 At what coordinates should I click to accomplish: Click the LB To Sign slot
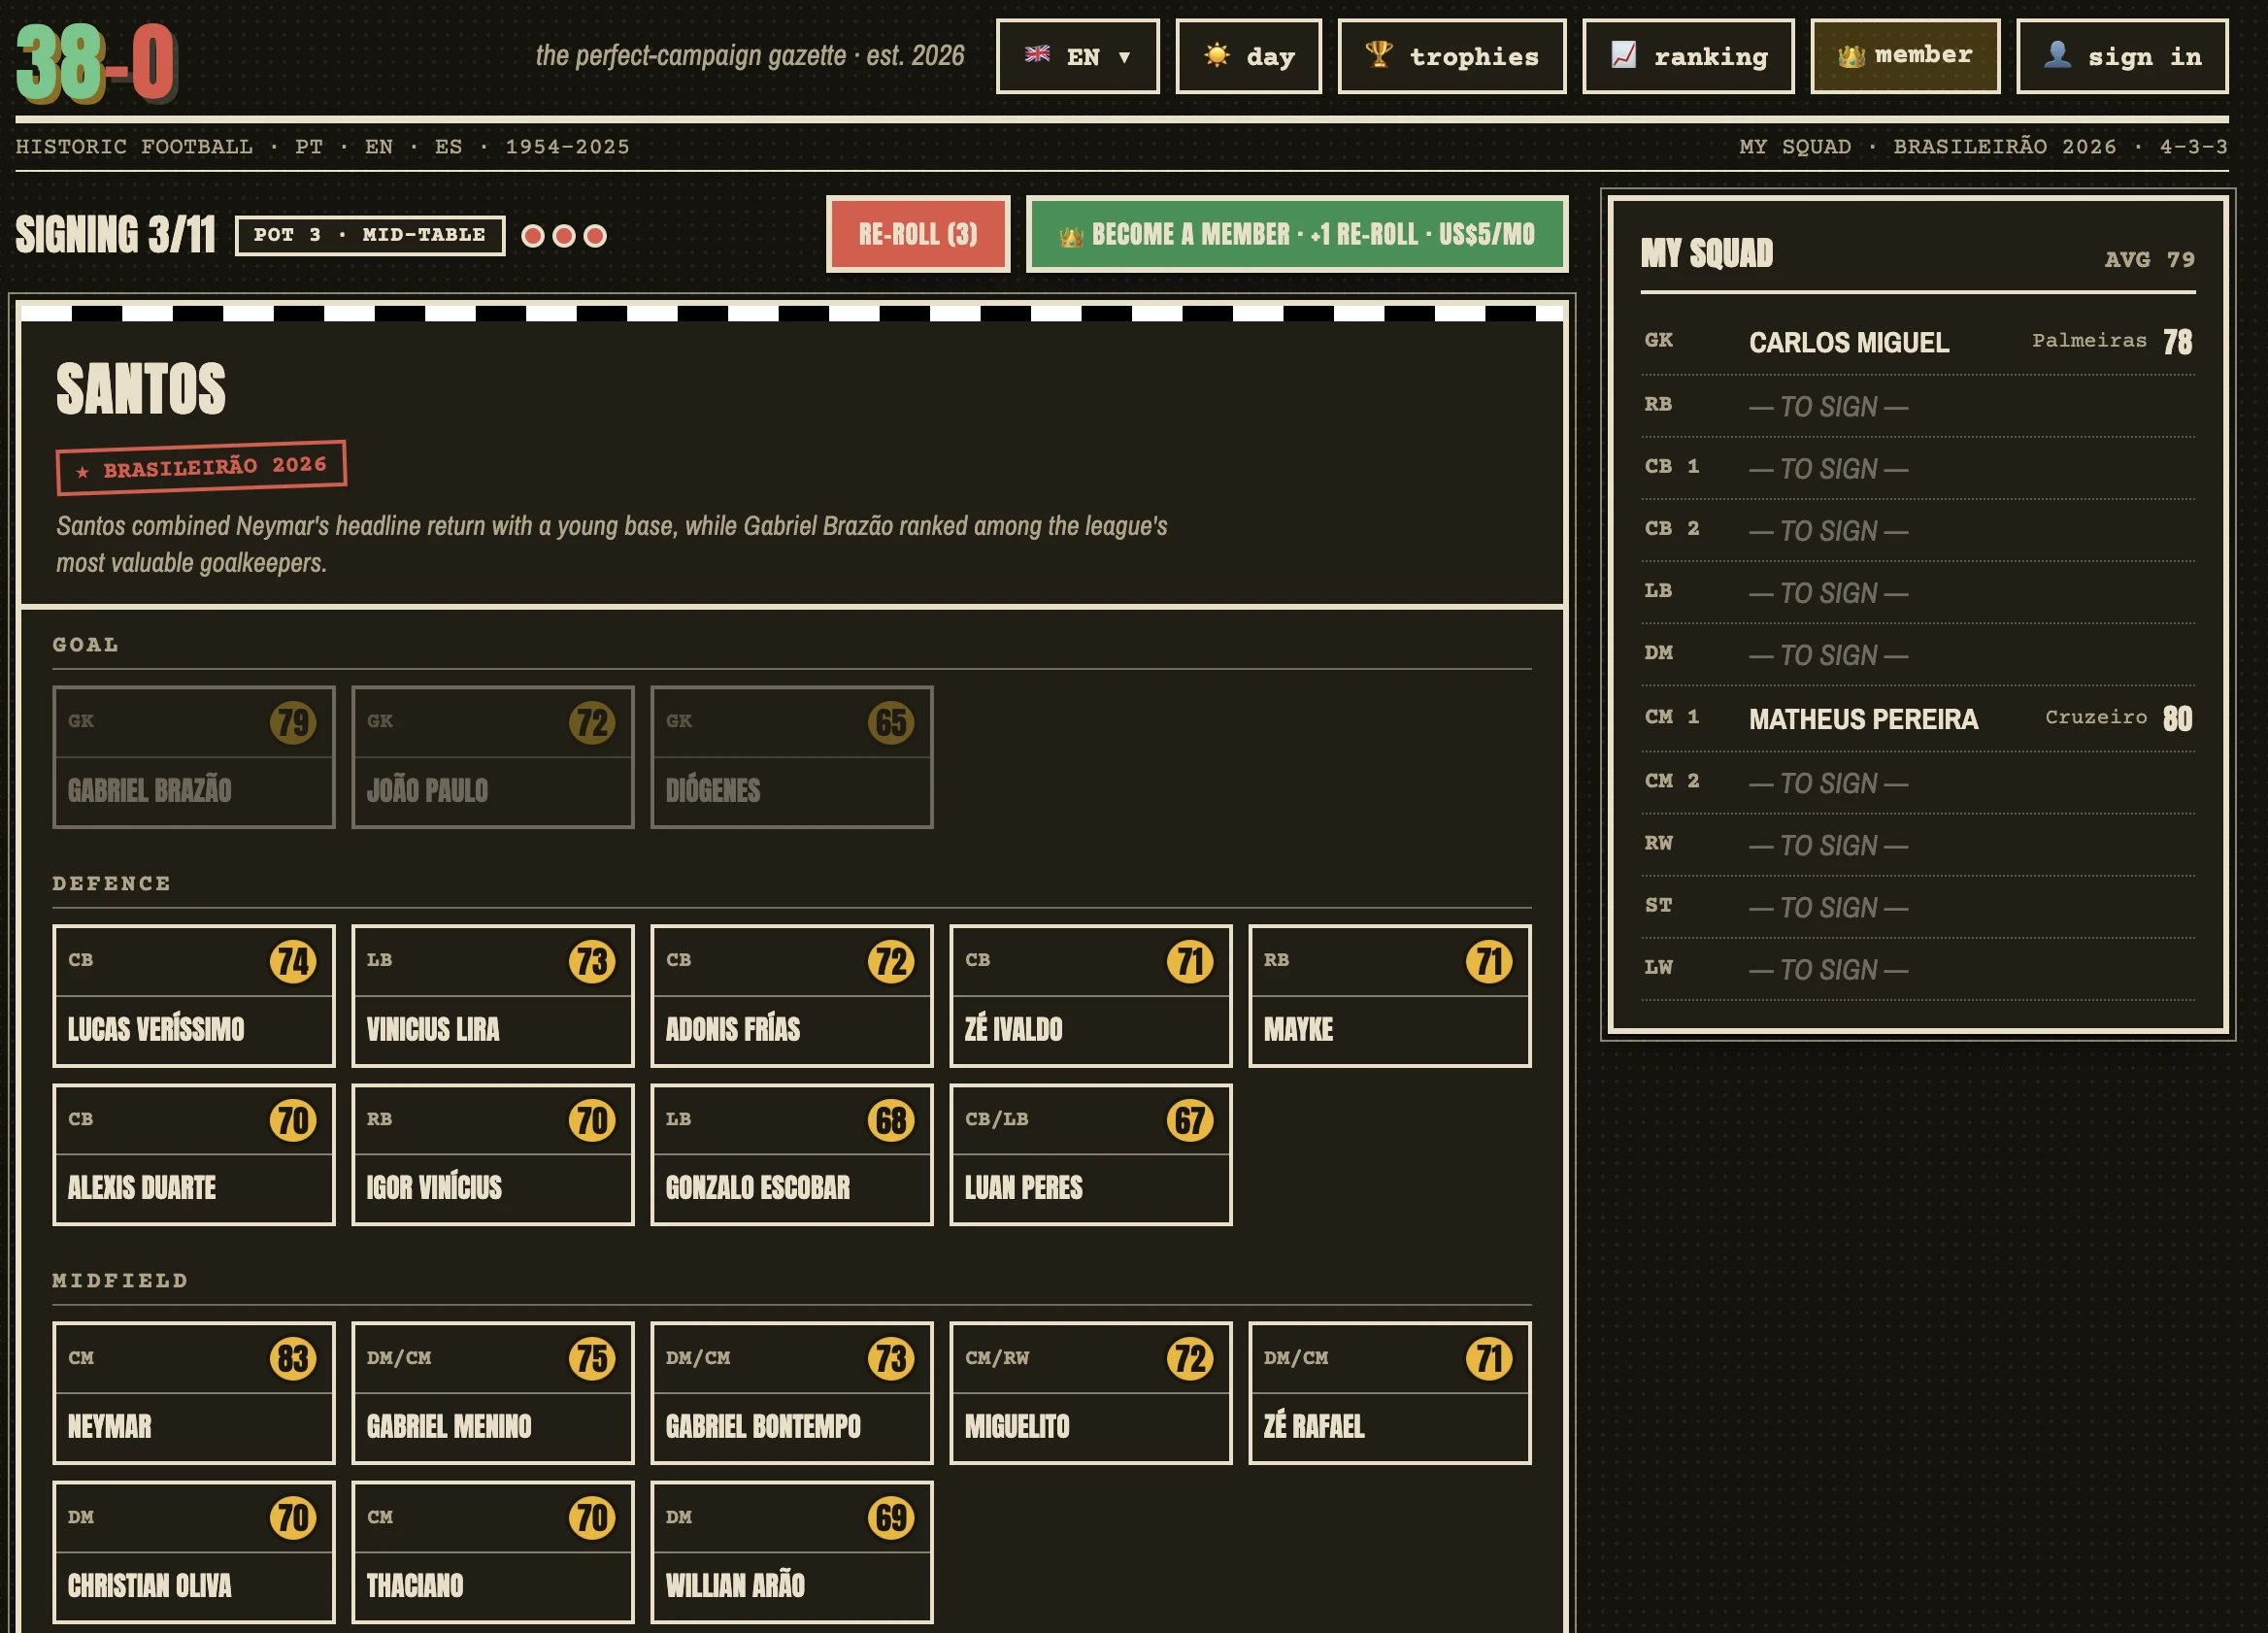pos(1918,592)
